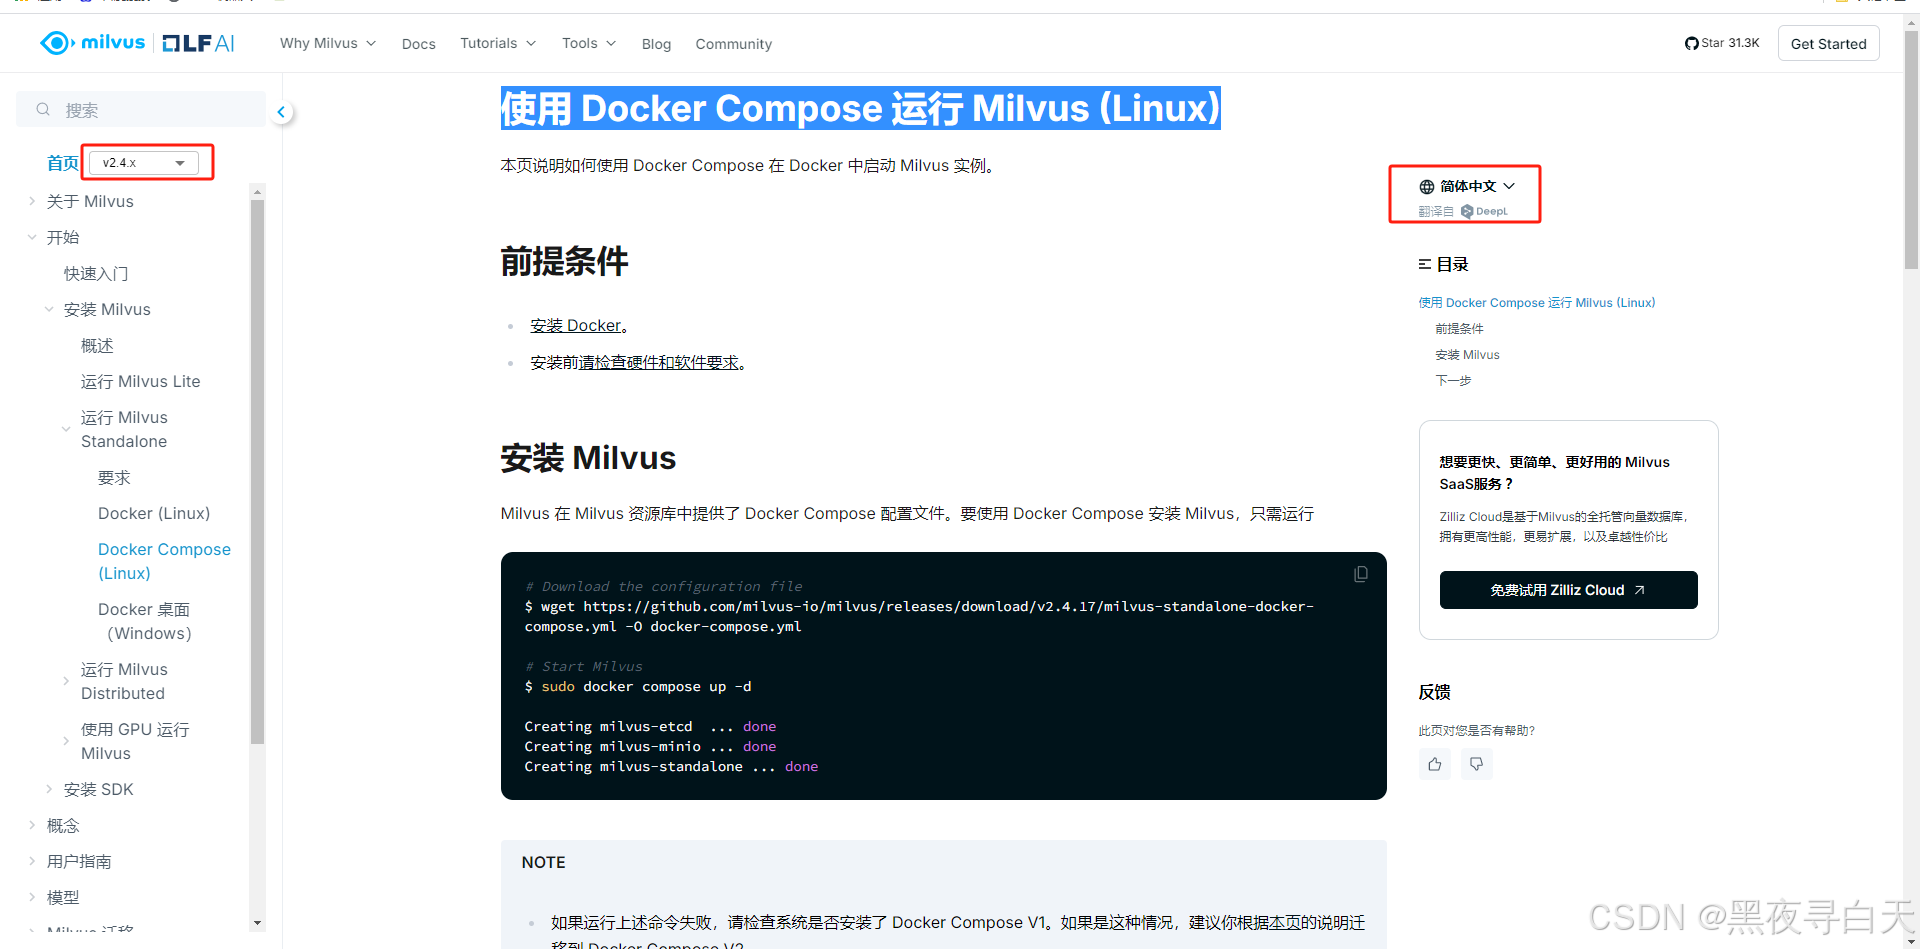Image resolution: width=1920 pixels, height=949 pixels.
Task: Give thumbs-down feedback for this page
Action: 1476,763
